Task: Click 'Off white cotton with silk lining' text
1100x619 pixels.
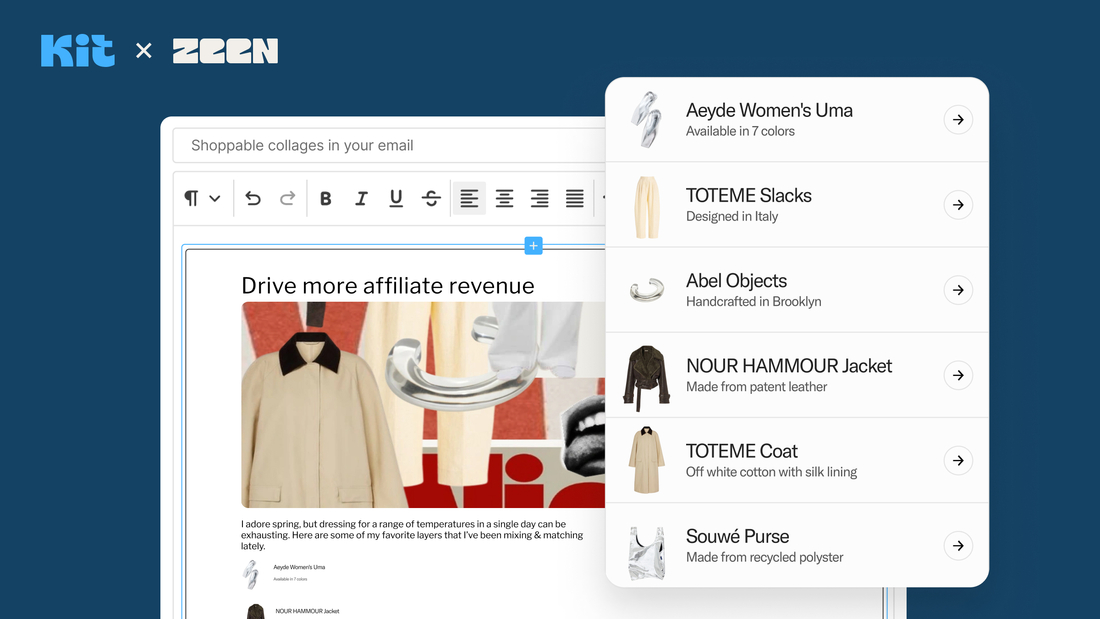Action: 771,472
